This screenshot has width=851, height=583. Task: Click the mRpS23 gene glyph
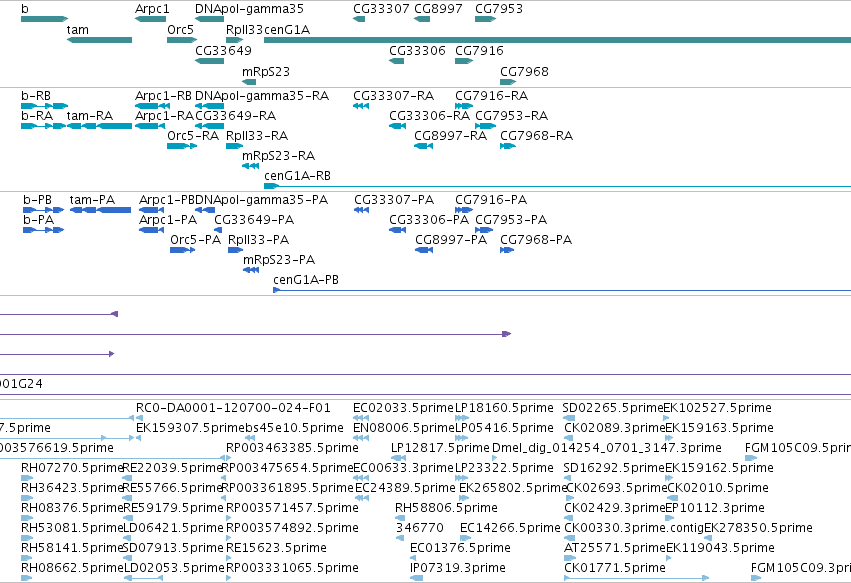(x=249, y=82)
